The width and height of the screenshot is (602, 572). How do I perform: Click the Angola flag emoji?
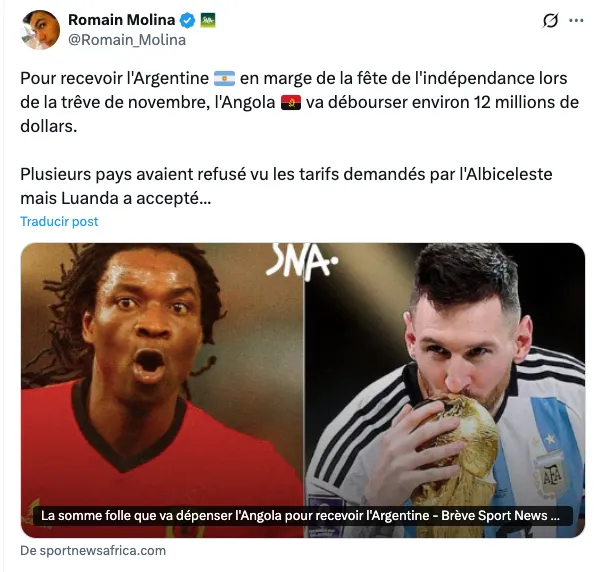pyautogui.click(x=291, y=102)
